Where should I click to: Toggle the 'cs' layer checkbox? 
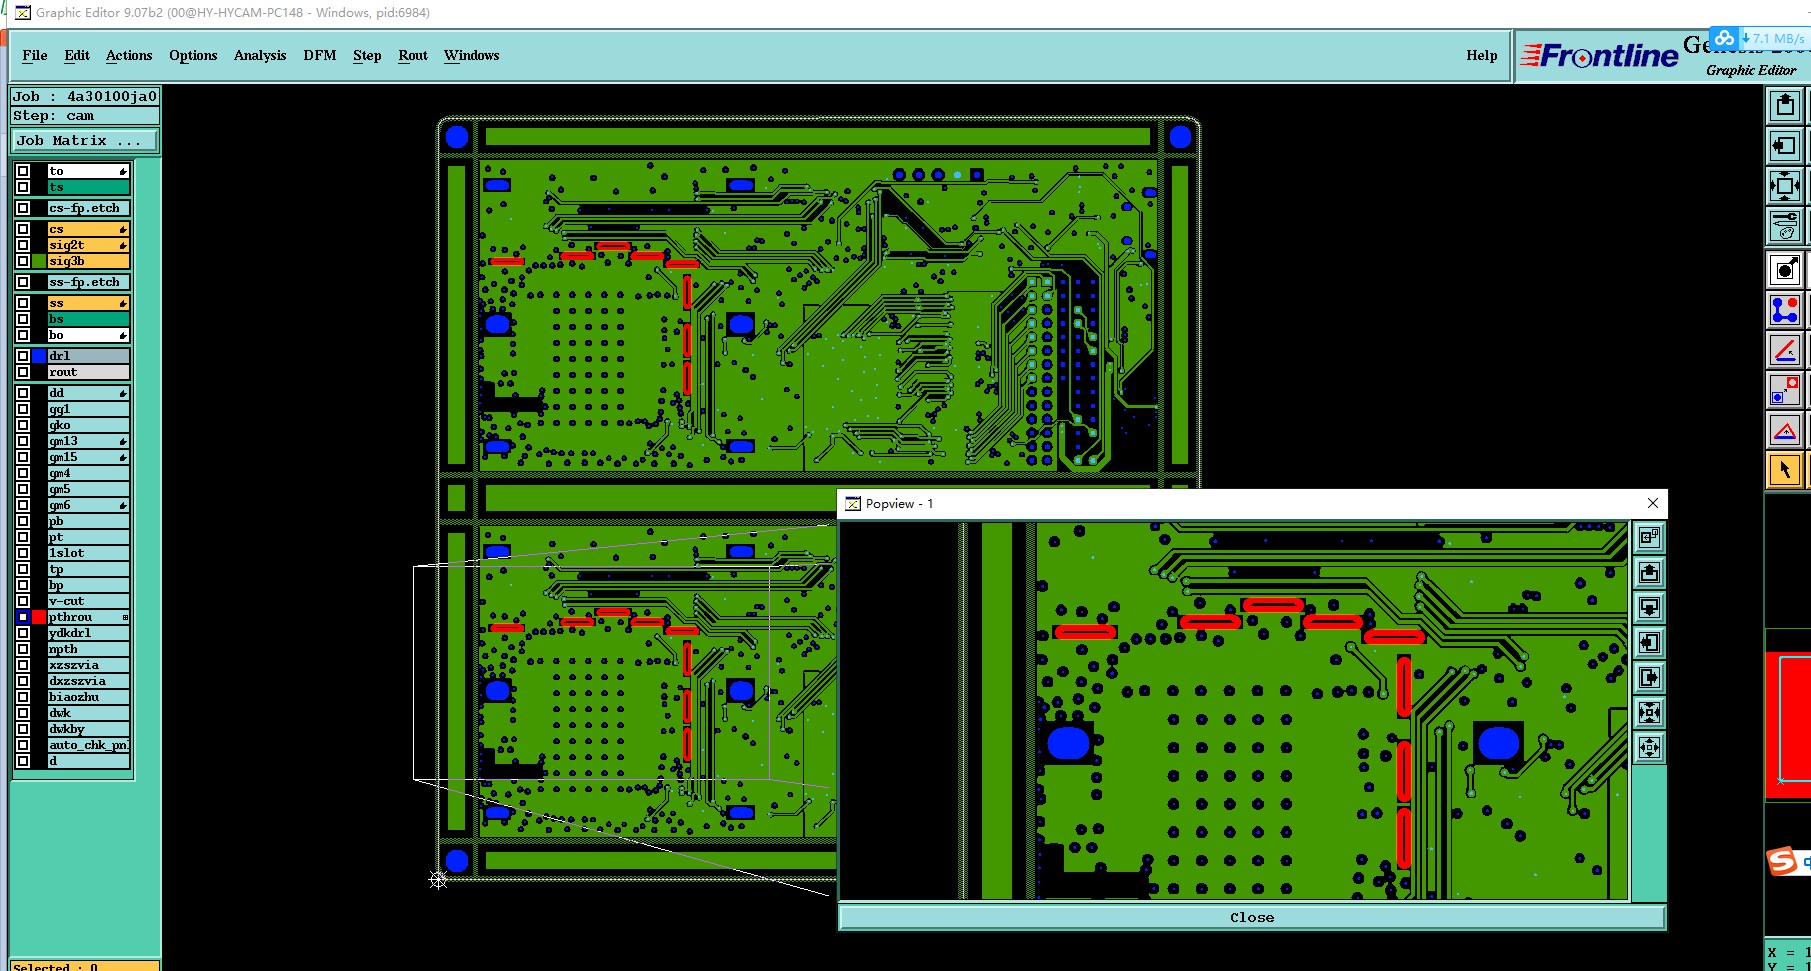[23, 229]
